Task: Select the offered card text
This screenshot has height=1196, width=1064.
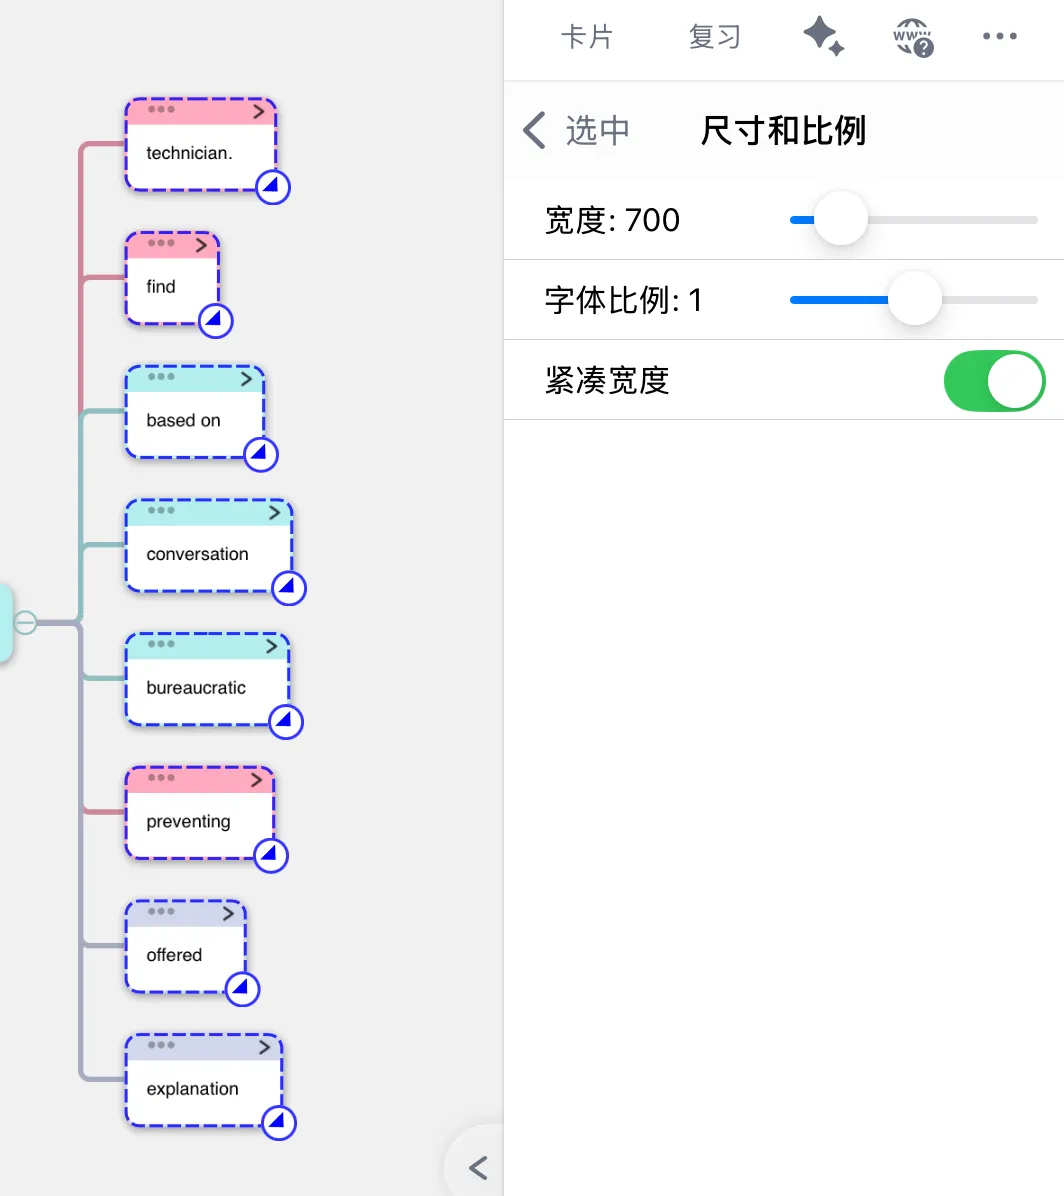Action: point(174,955)
